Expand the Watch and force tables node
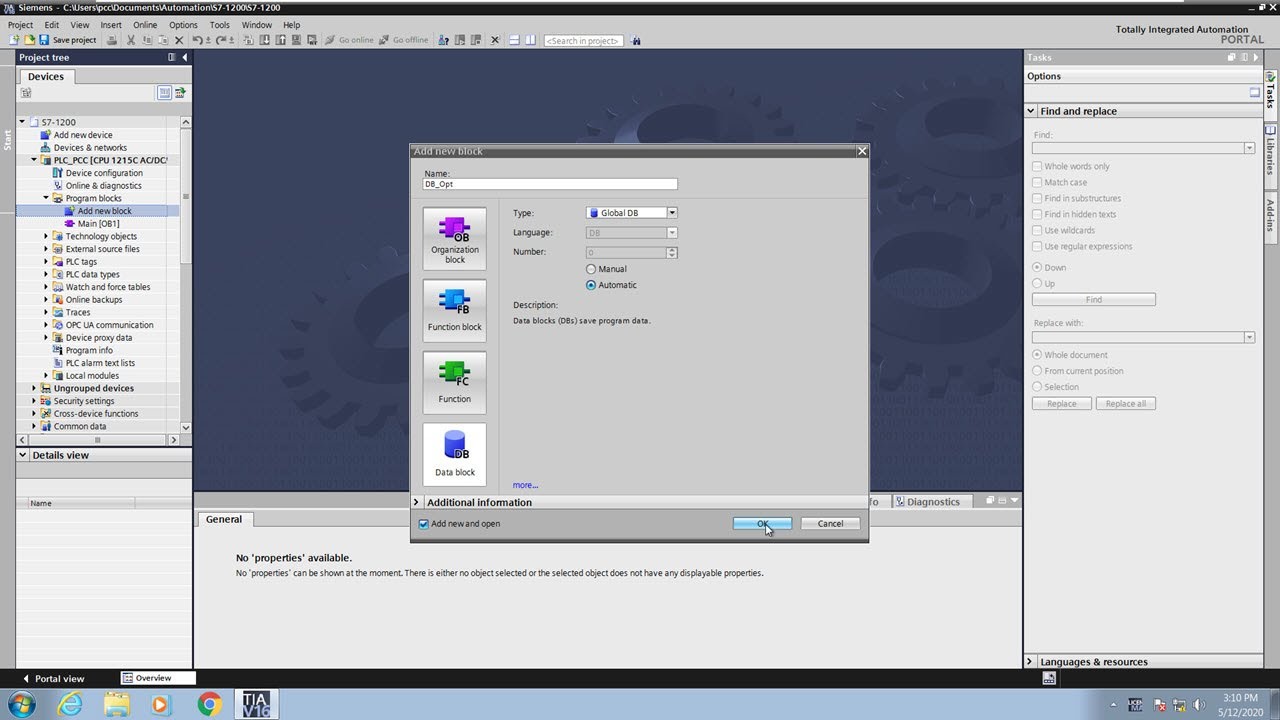 coord(46,287)
